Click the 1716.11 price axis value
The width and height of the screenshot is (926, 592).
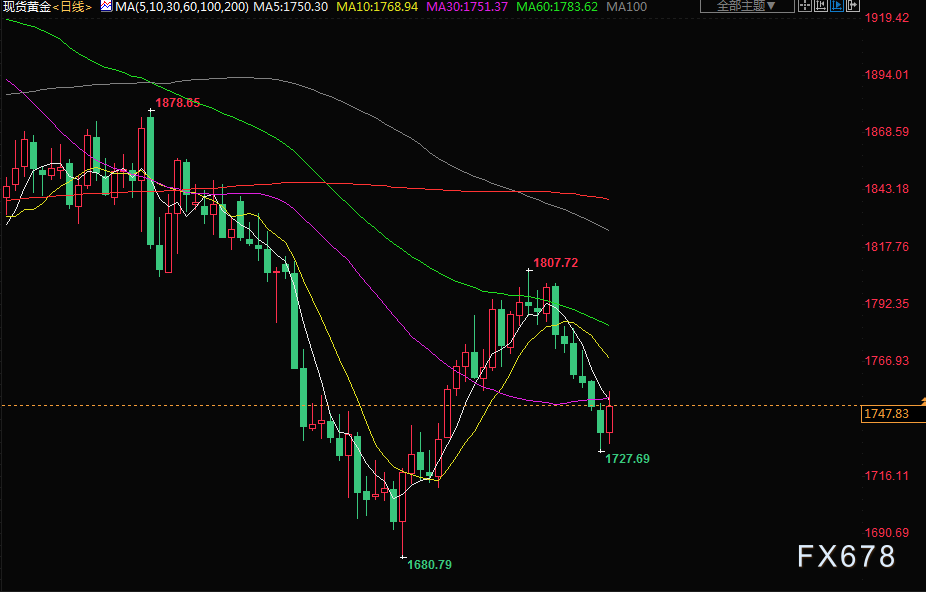tap(887, 476)
